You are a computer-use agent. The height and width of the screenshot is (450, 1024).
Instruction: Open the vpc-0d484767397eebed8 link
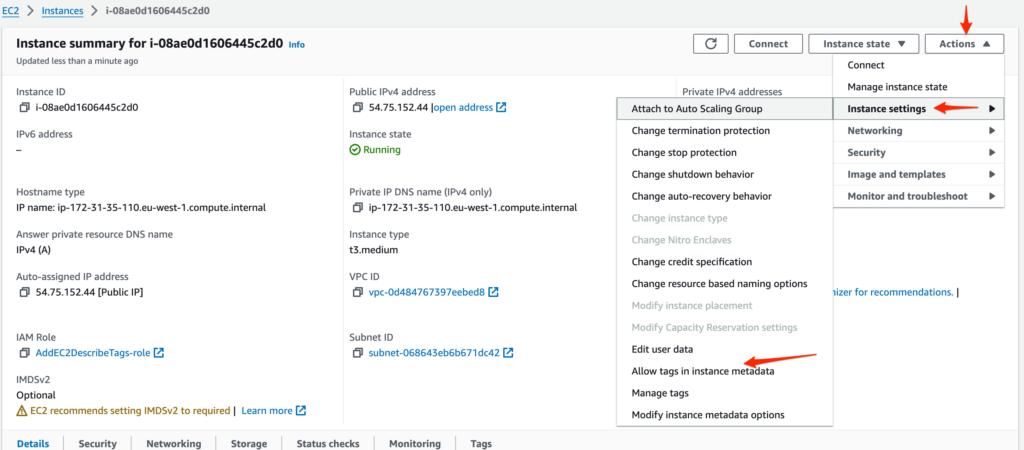pos(426,292)
